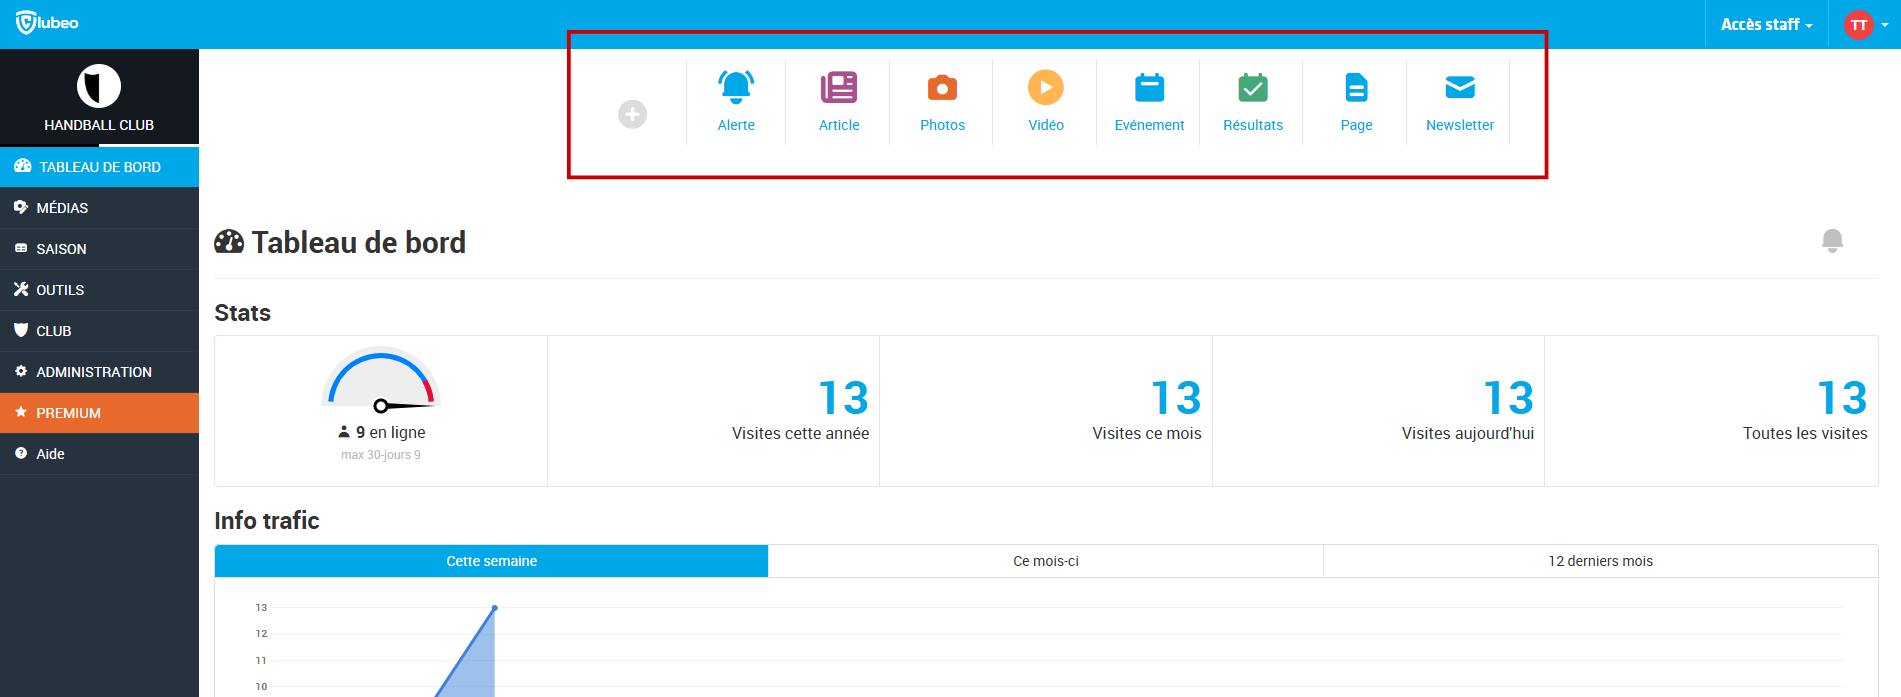Open the Médias sidebar menu
Viewport: 1901px width, 697px height.
[x=99, y=208]
